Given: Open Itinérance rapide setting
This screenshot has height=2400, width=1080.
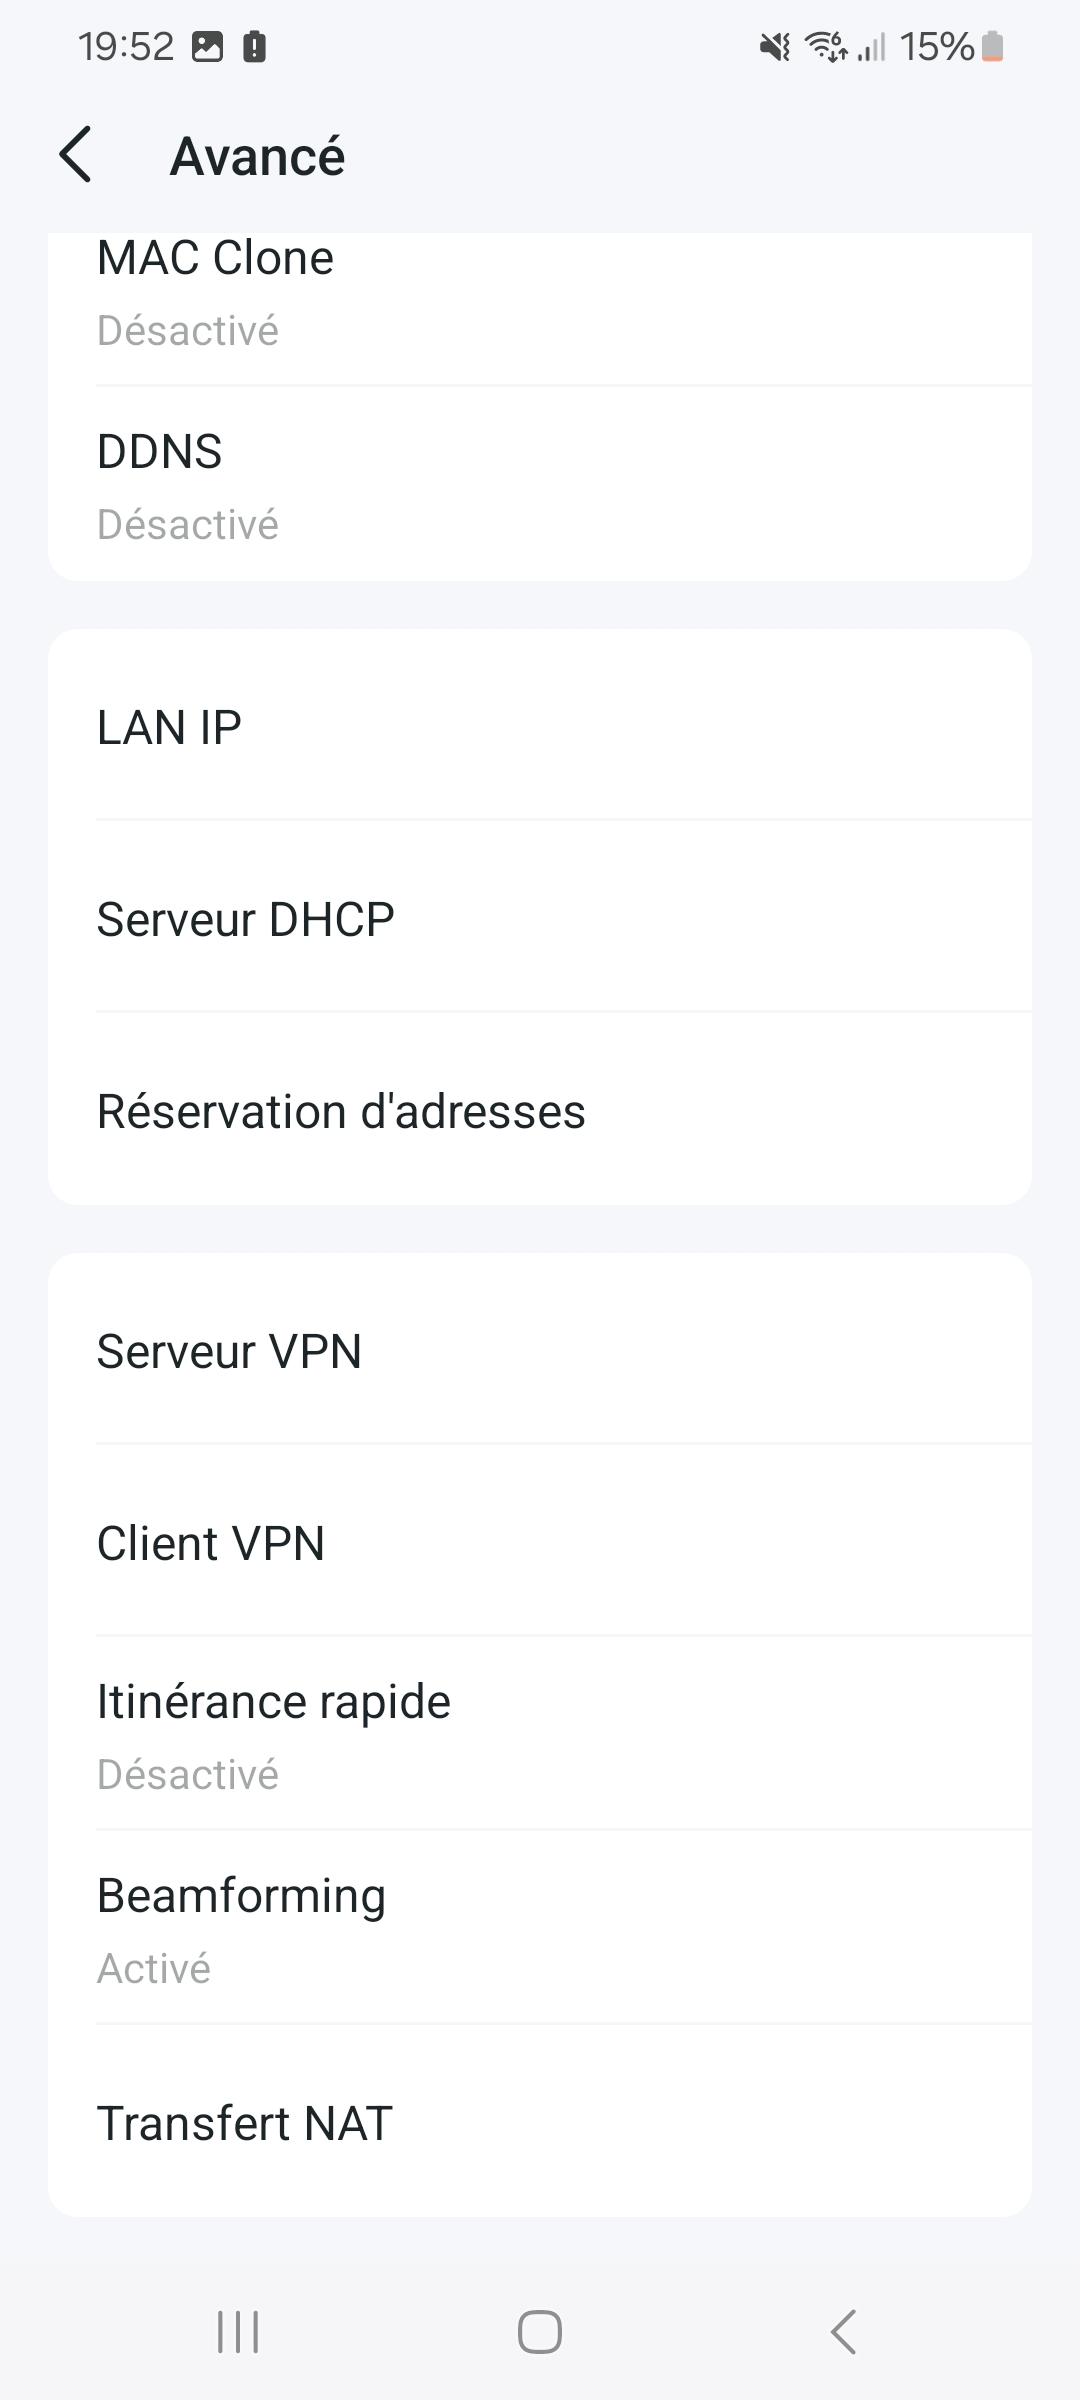Looking at the screenshot, I should click(x=540, y=1735).
